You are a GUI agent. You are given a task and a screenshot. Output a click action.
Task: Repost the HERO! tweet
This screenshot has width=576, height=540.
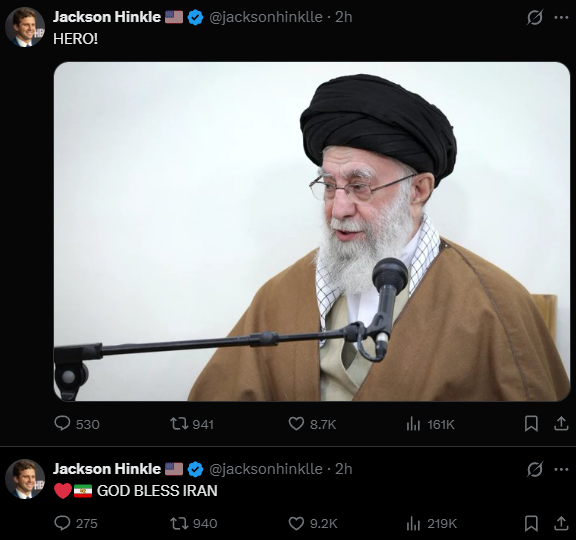coord(192,424)
